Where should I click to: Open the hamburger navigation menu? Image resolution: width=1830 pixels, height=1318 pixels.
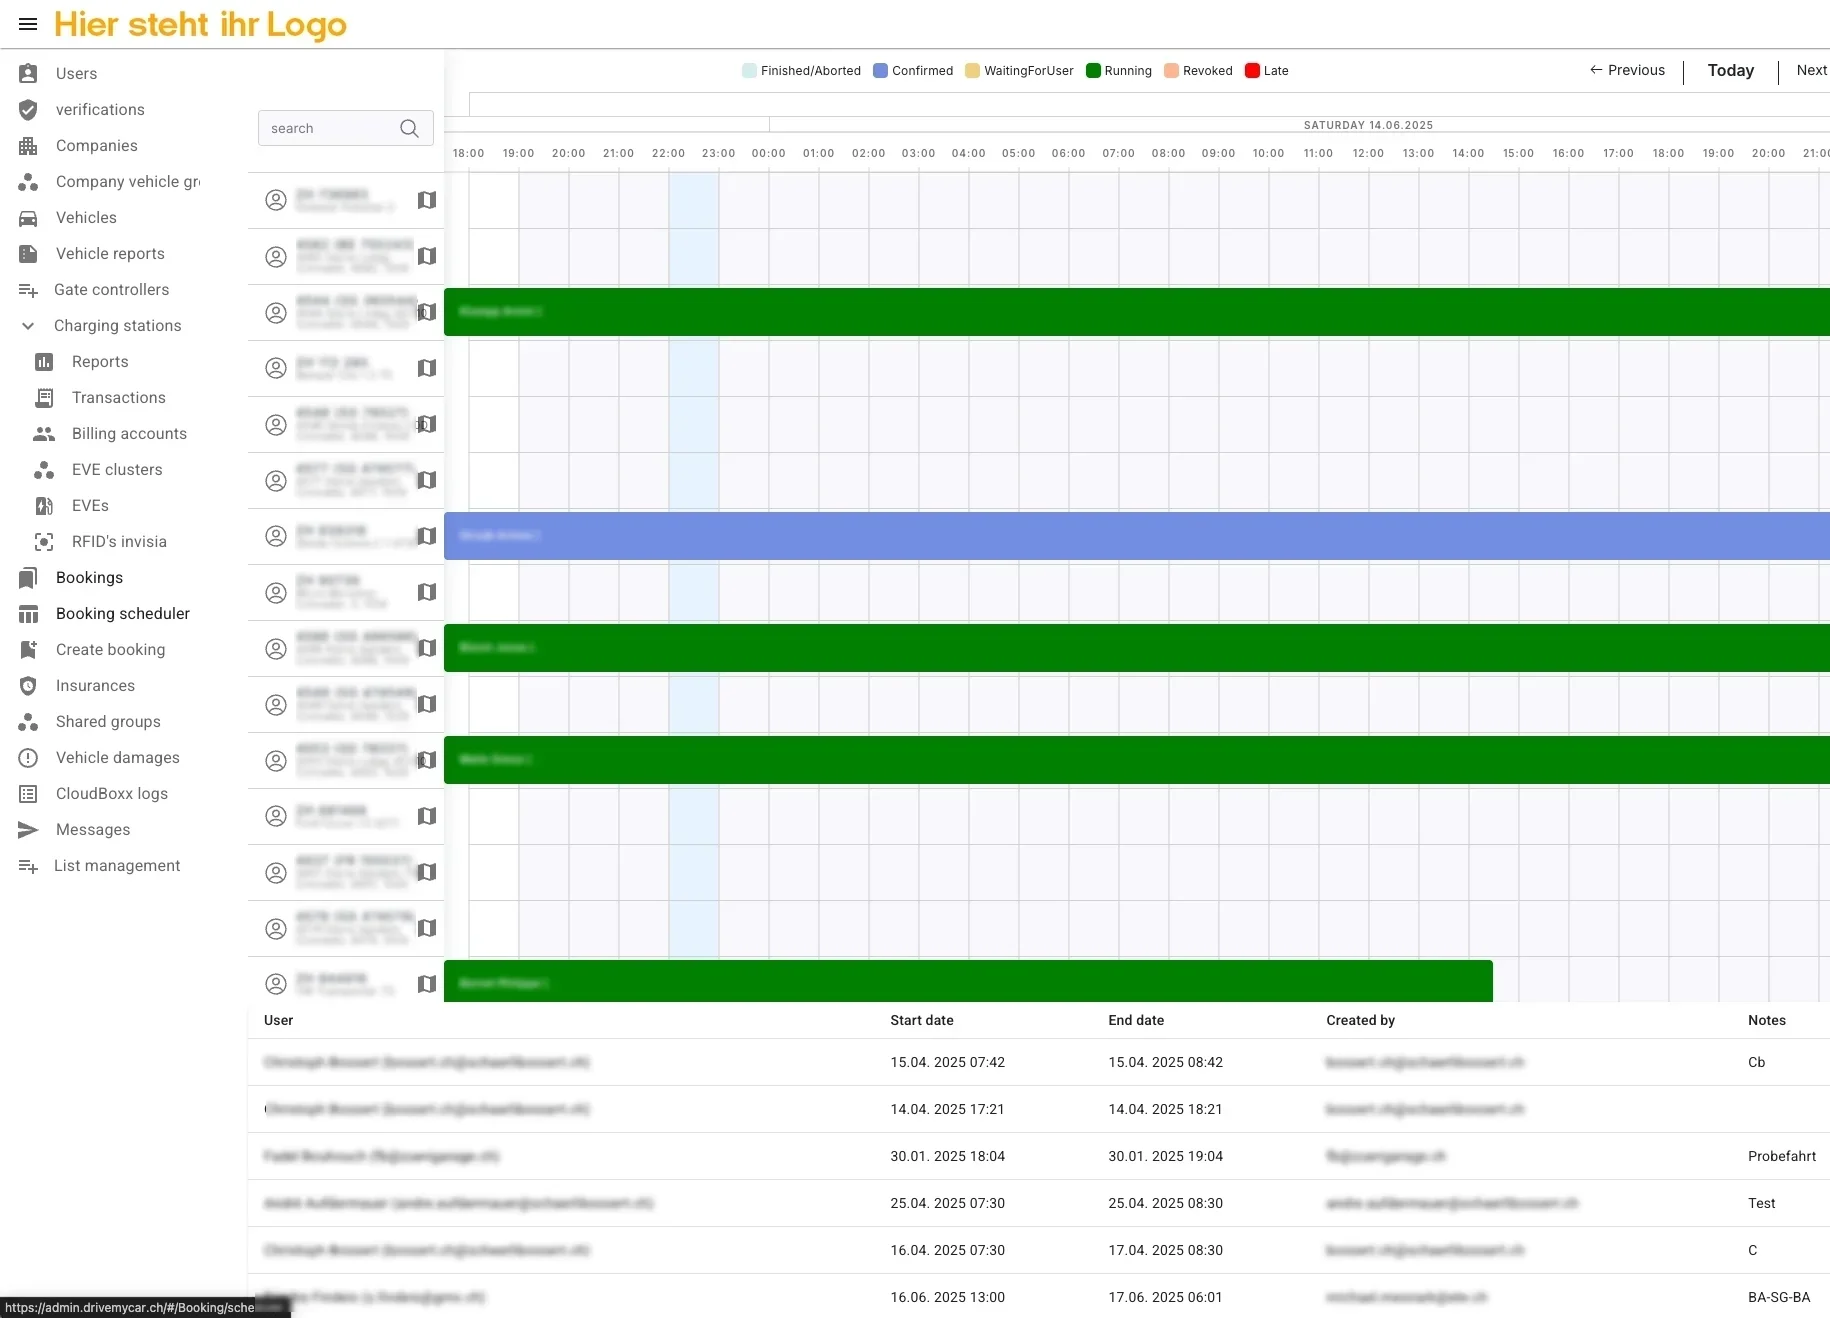pos(28,24)
